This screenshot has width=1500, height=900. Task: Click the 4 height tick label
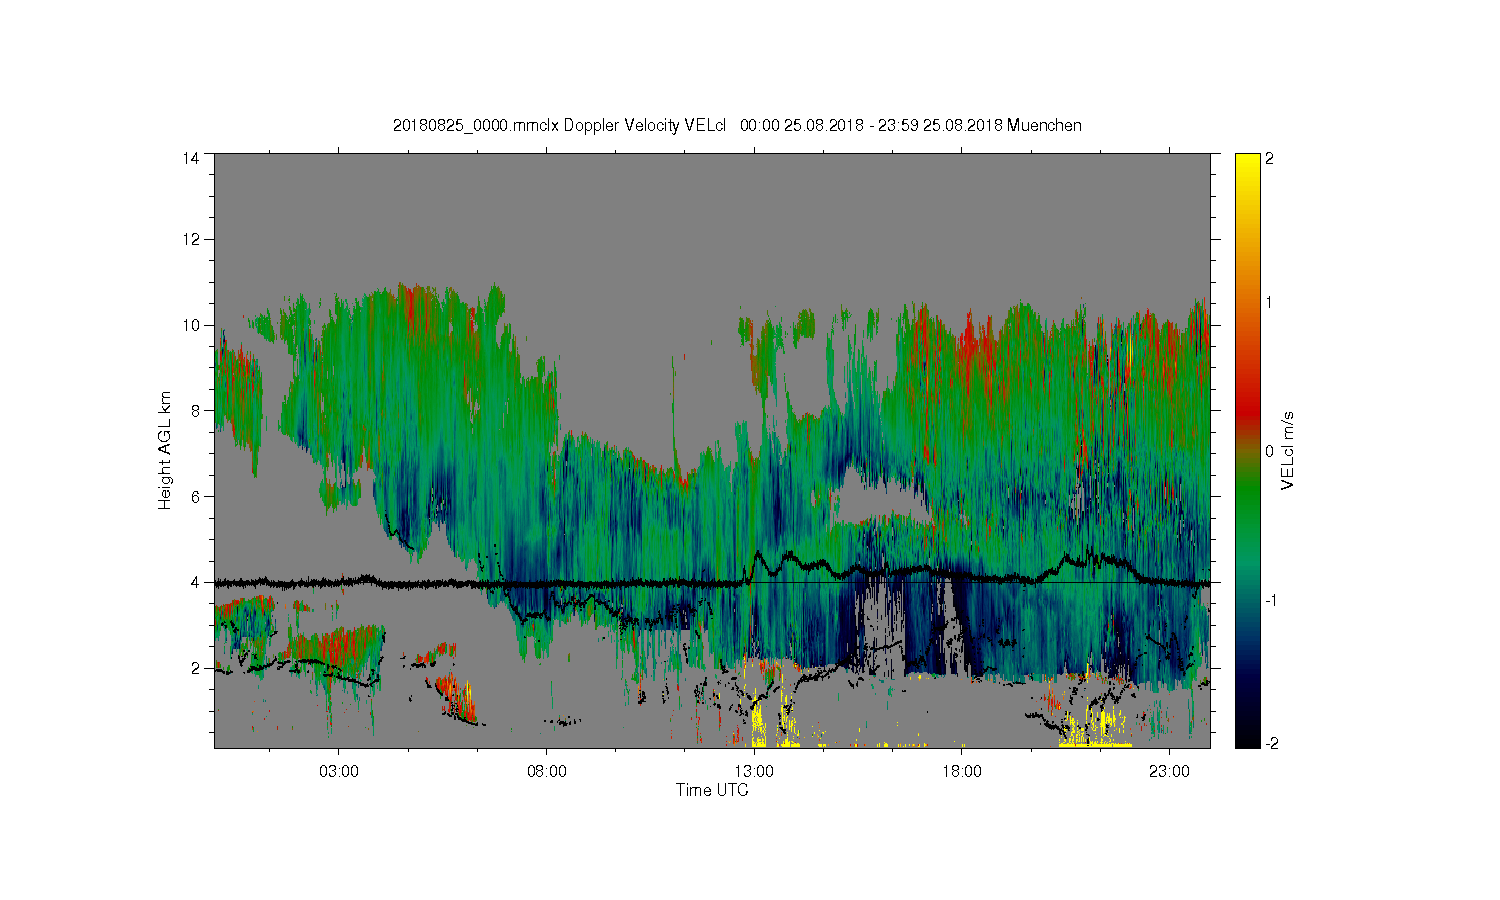[195, 582]
